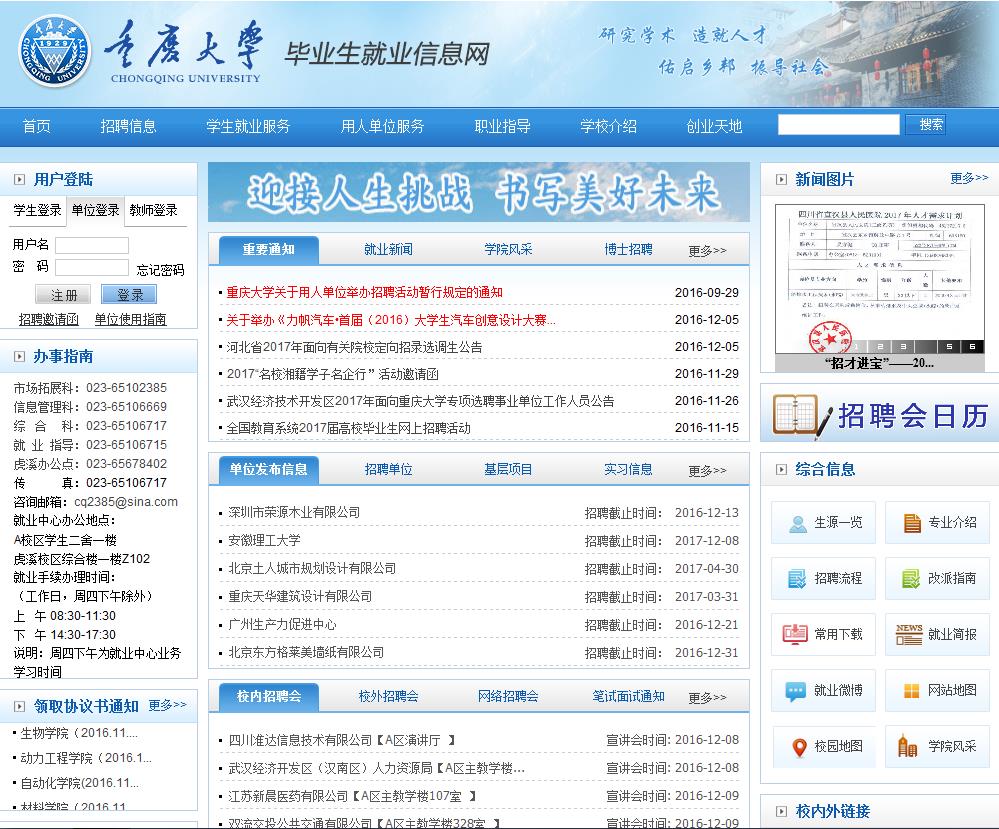This screenshot has height=829, width=999.
Task: Select the 笔试面试通知 tab
Action: tap(628, 696)
